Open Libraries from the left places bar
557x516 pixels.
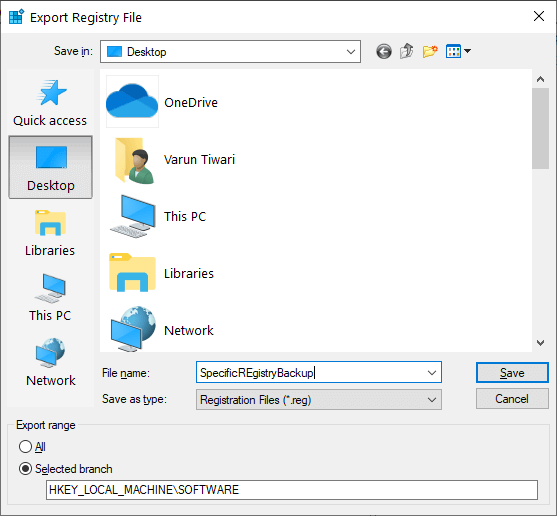click(50, 233)
